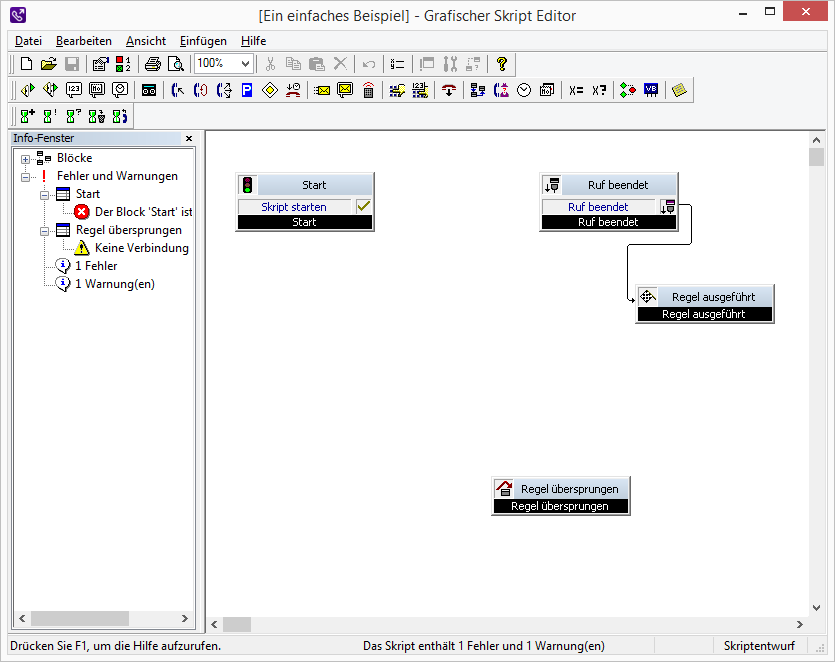Screen dimensions: 835x662
Task: Click the blue parking 'P' block icon
Action: point(246,90)
